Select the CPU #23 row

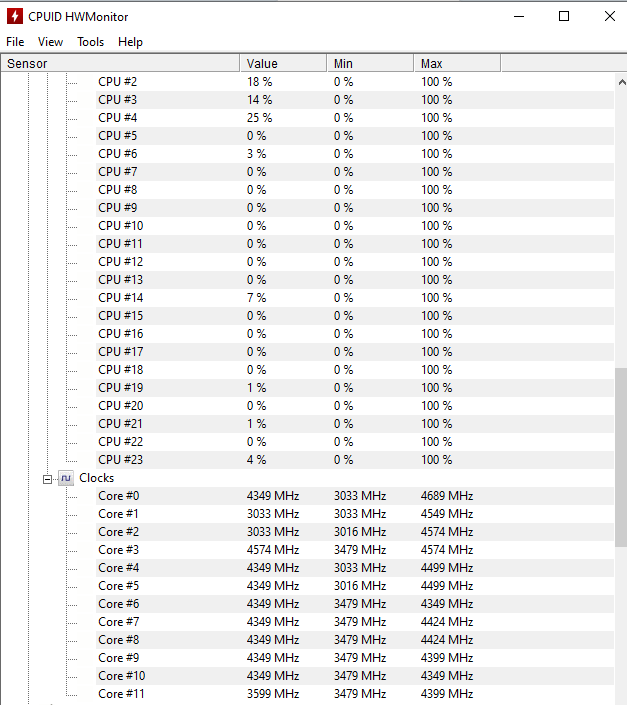[x=355, y=460]
